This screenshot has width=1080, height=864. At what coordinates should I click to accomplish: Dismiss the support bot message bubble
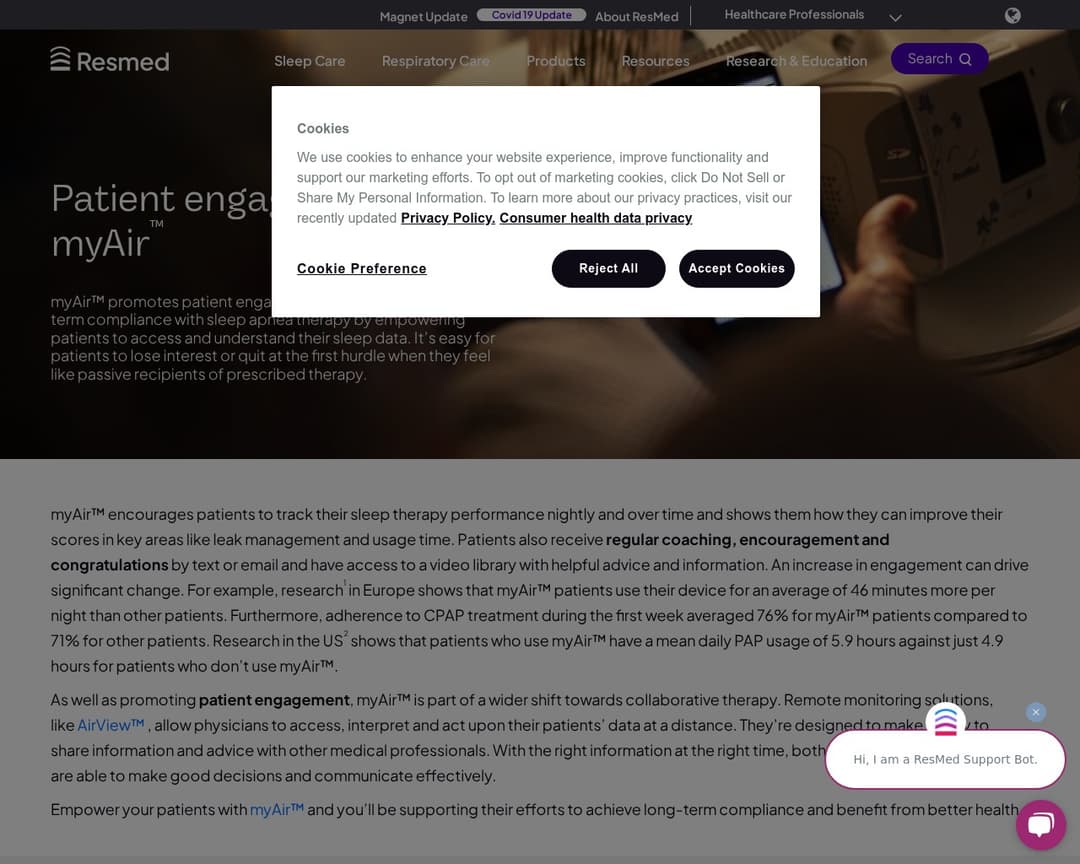(1035, 712)
